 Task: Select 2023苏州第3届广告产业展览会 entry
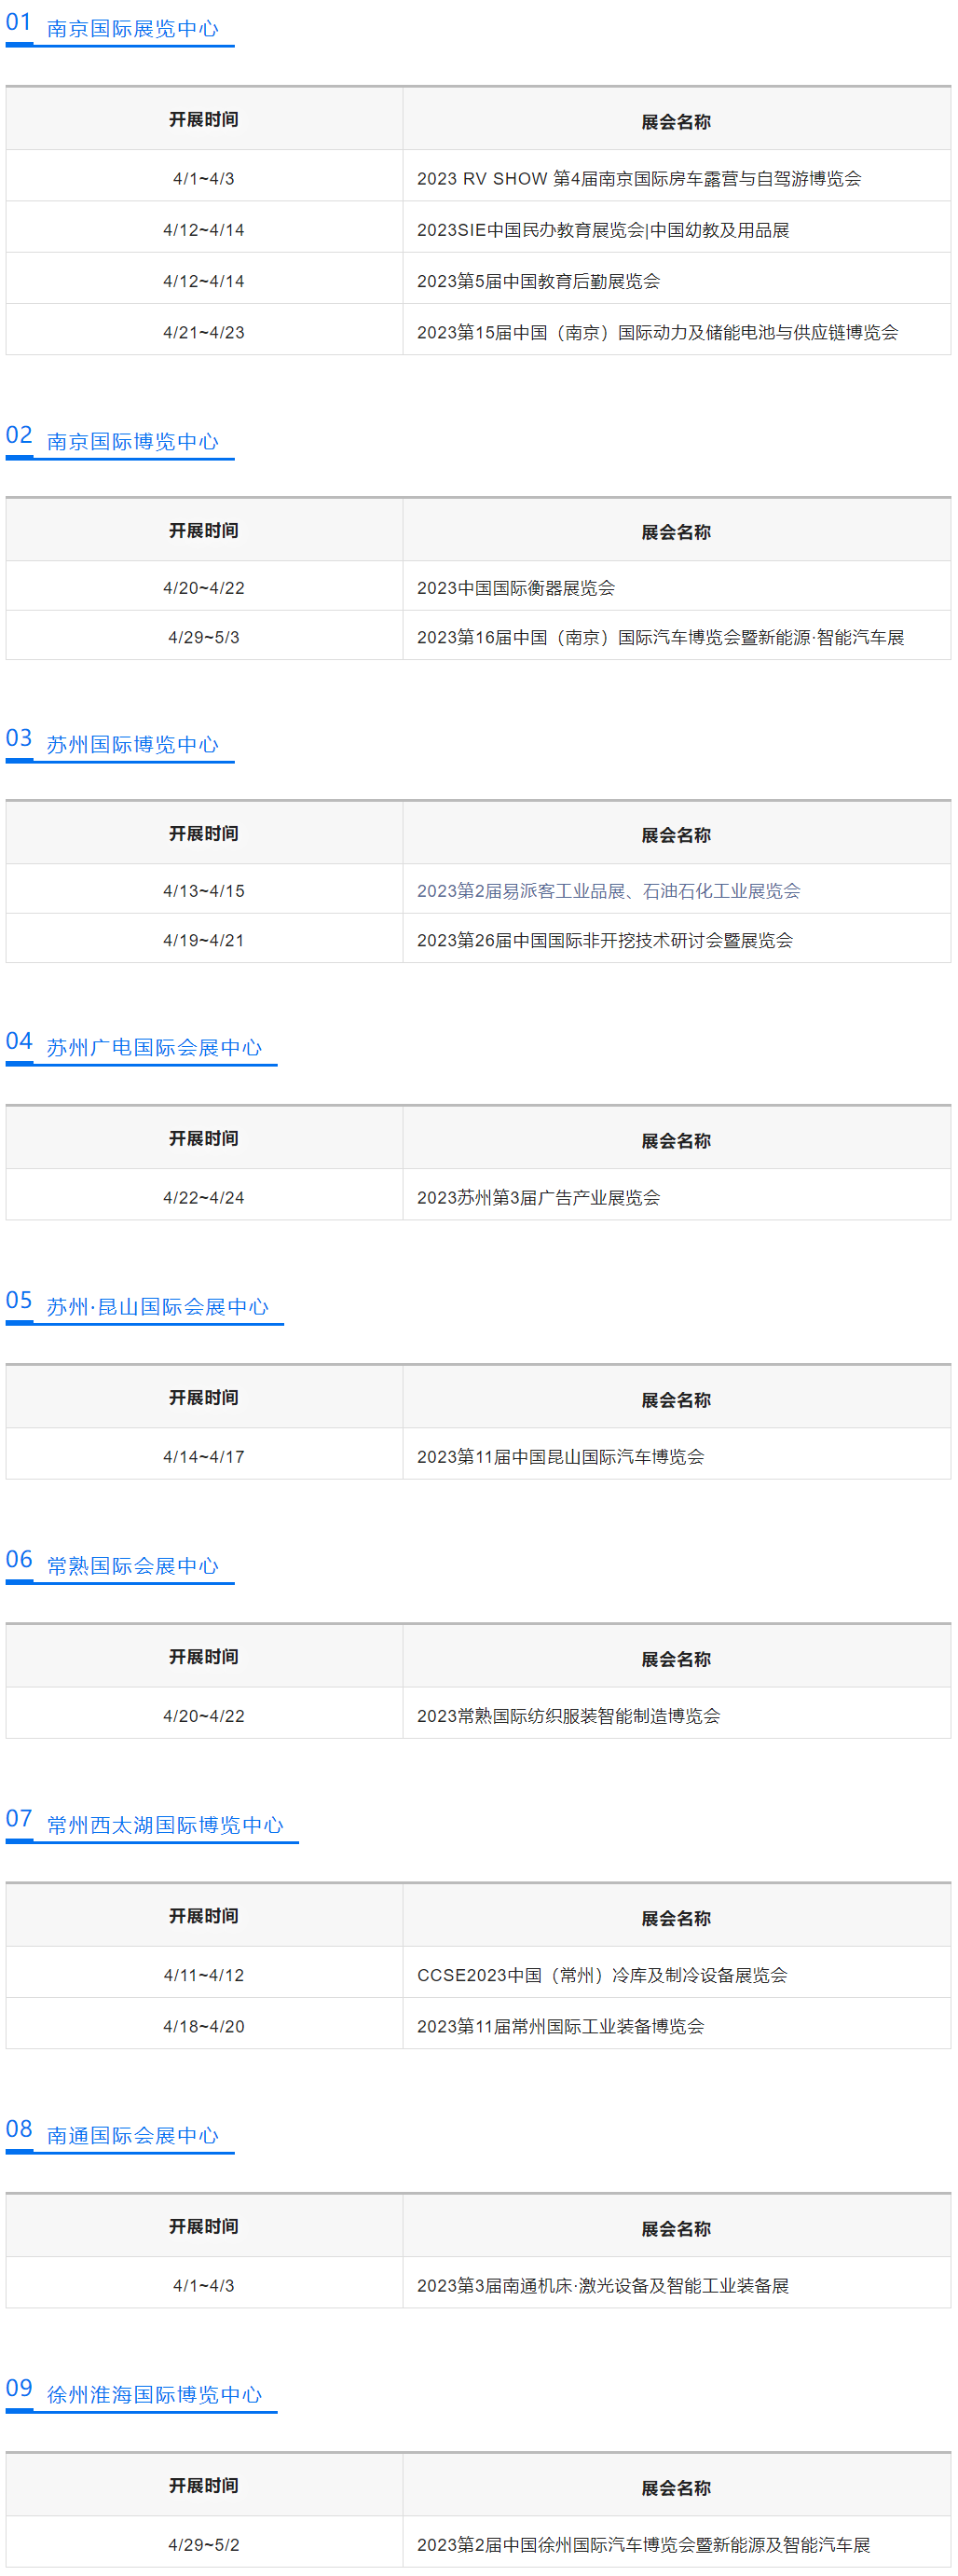538,1197
